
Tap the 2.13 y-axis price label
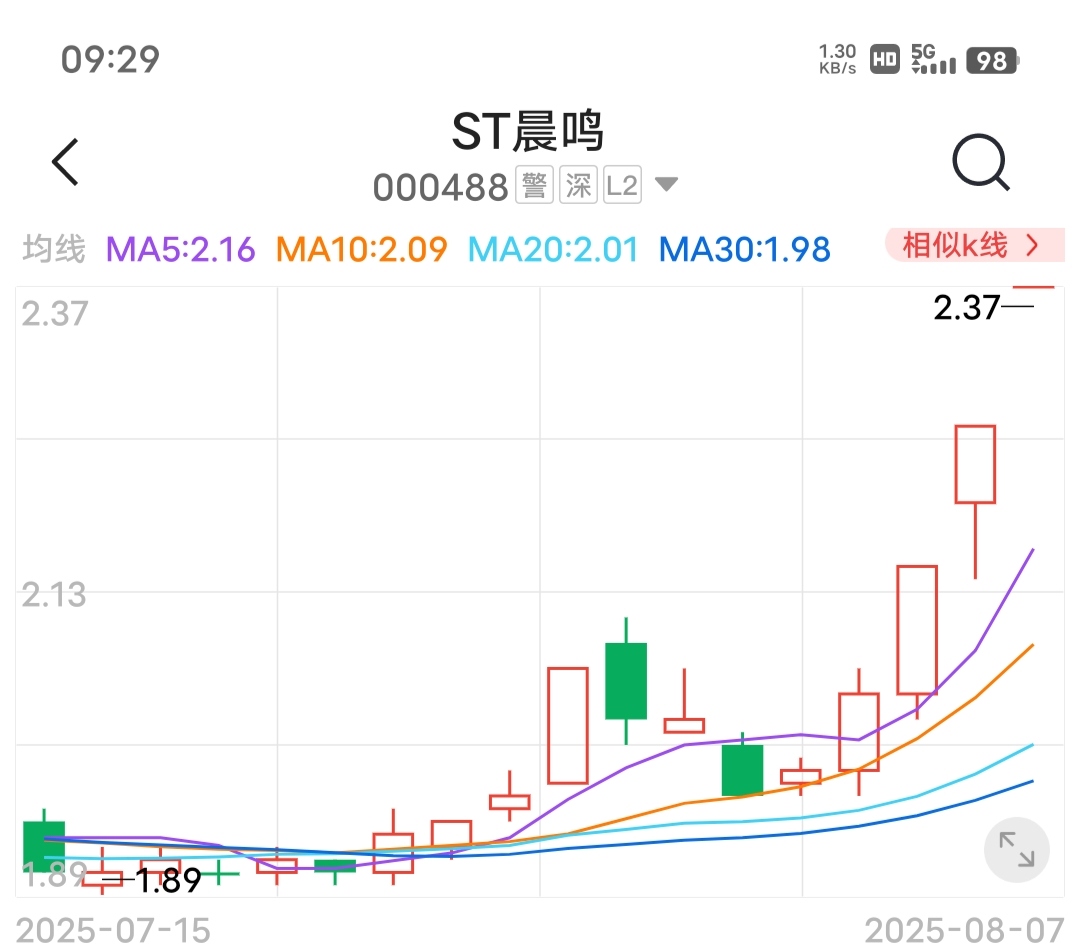54,595
